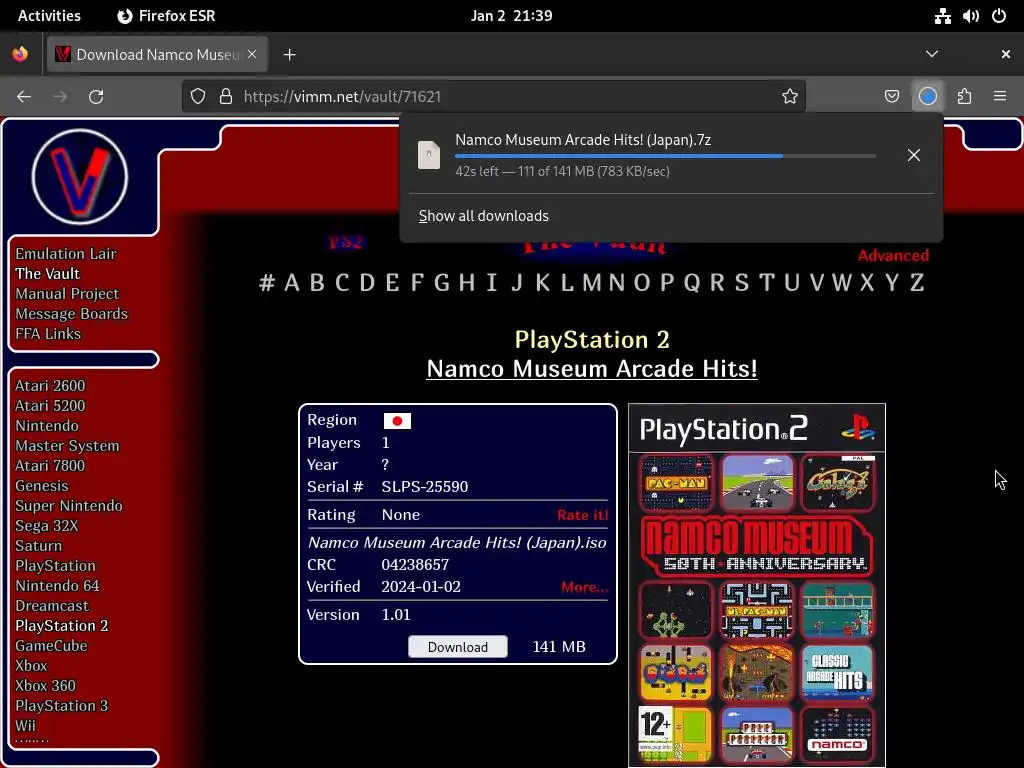
Task: Open Emulation Lair link
Action: [66, 253]
